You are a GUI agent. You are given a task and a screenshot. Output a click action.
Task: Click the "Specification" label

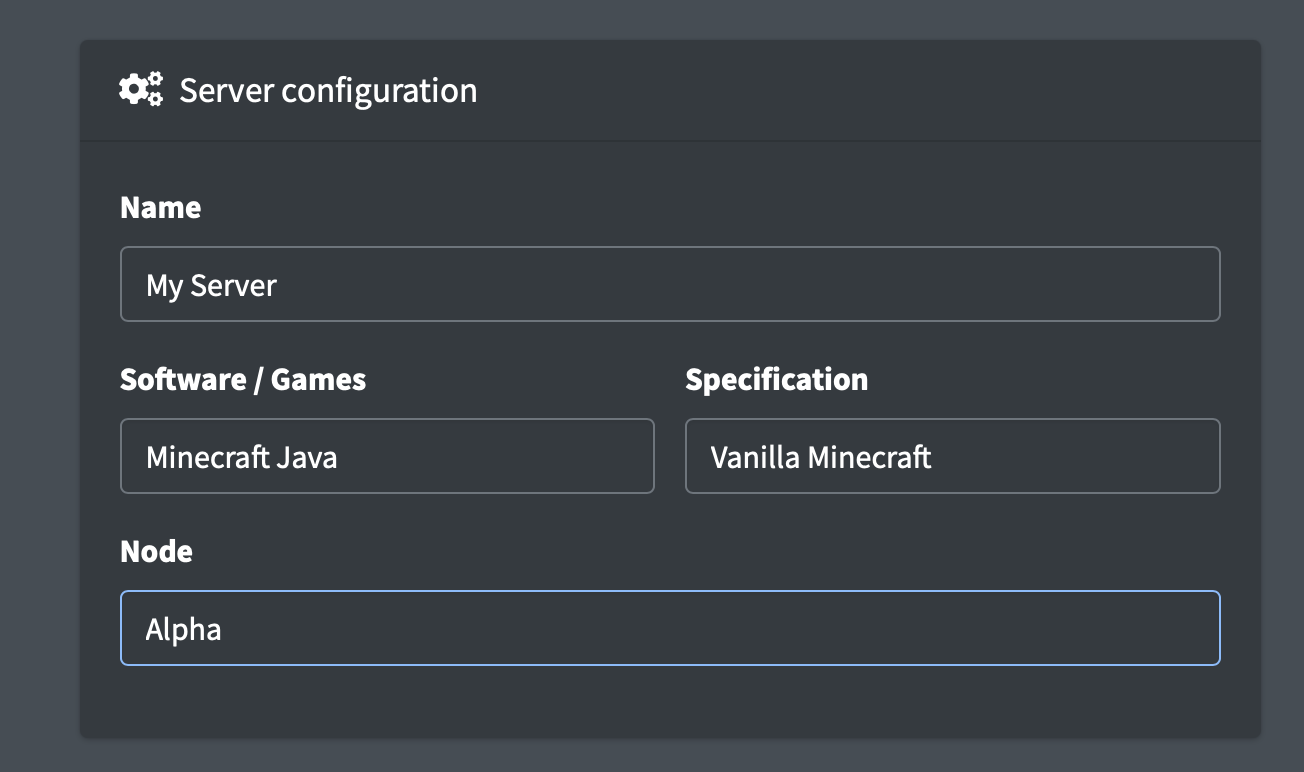[776, 379]
